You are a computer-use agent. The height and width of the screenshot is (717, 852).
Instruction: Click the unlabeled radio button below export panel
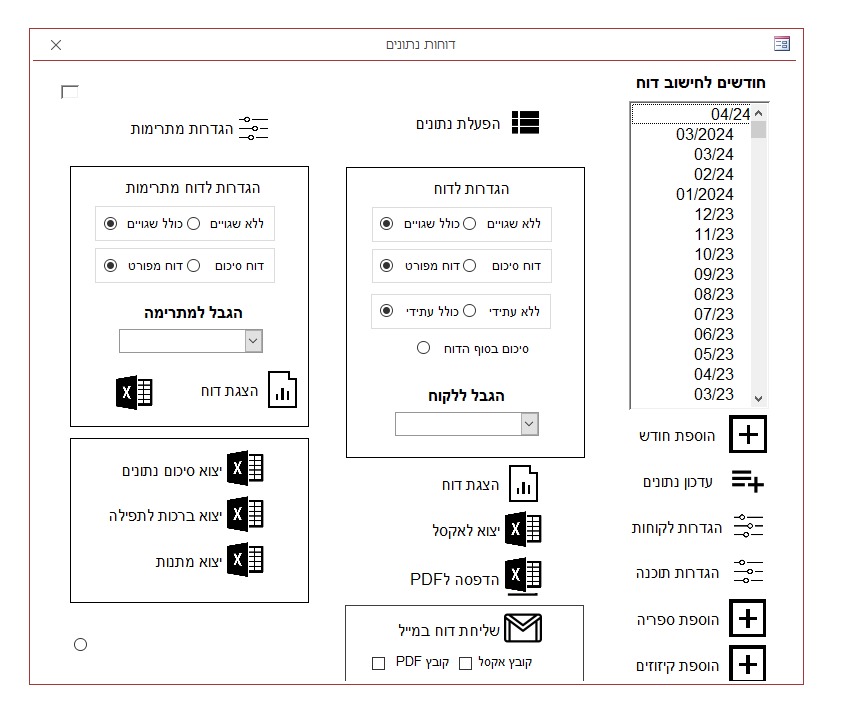[x=80, y=645]
